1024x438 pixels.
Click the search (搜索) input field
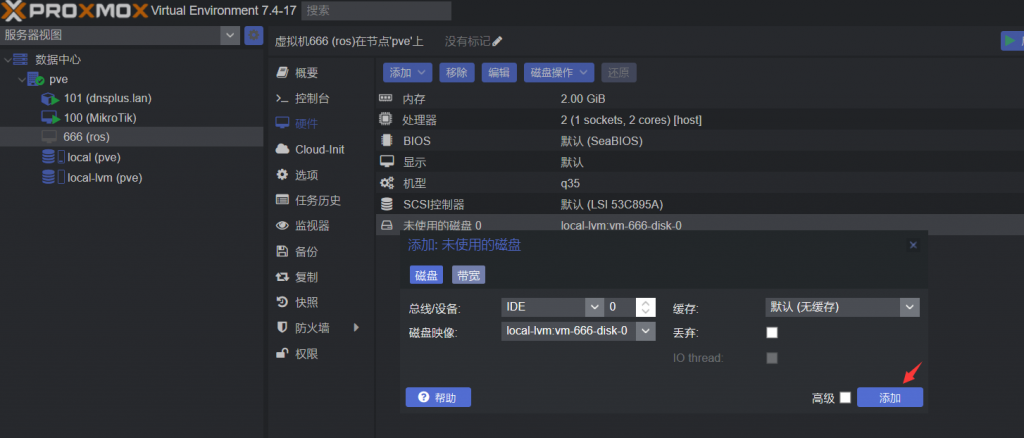point(376,10)
